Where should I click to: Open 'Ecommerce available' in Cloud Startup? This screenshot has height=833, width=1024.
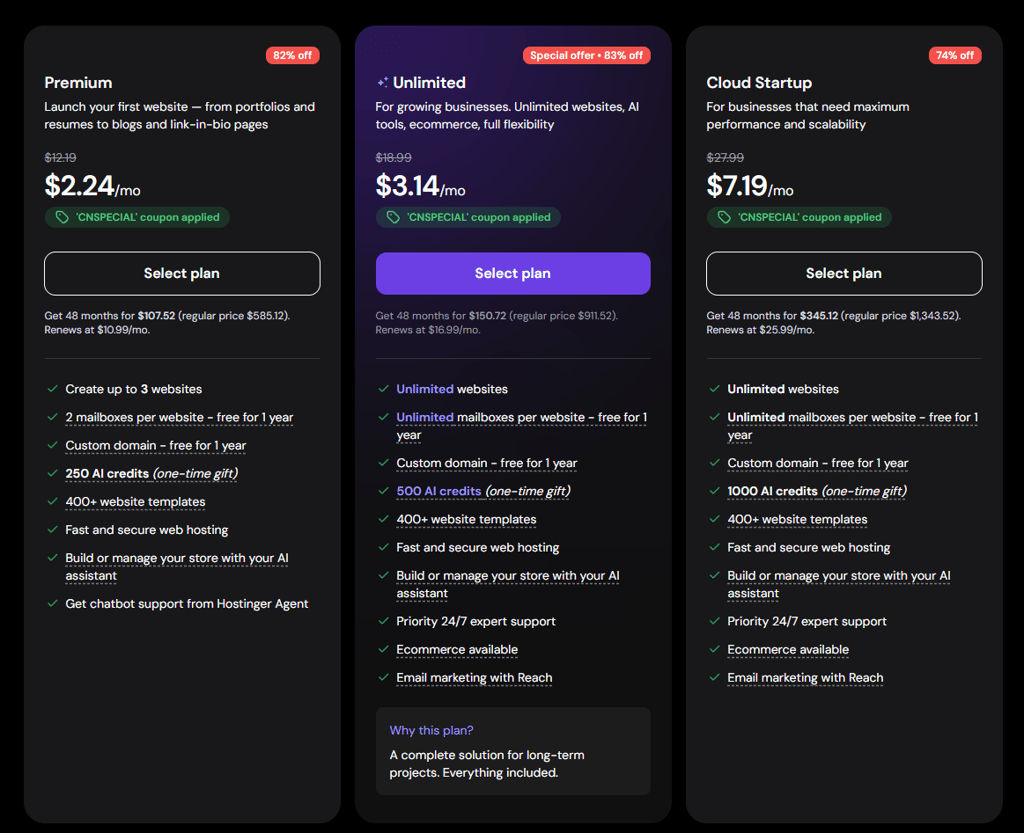[x=788, y=650]
